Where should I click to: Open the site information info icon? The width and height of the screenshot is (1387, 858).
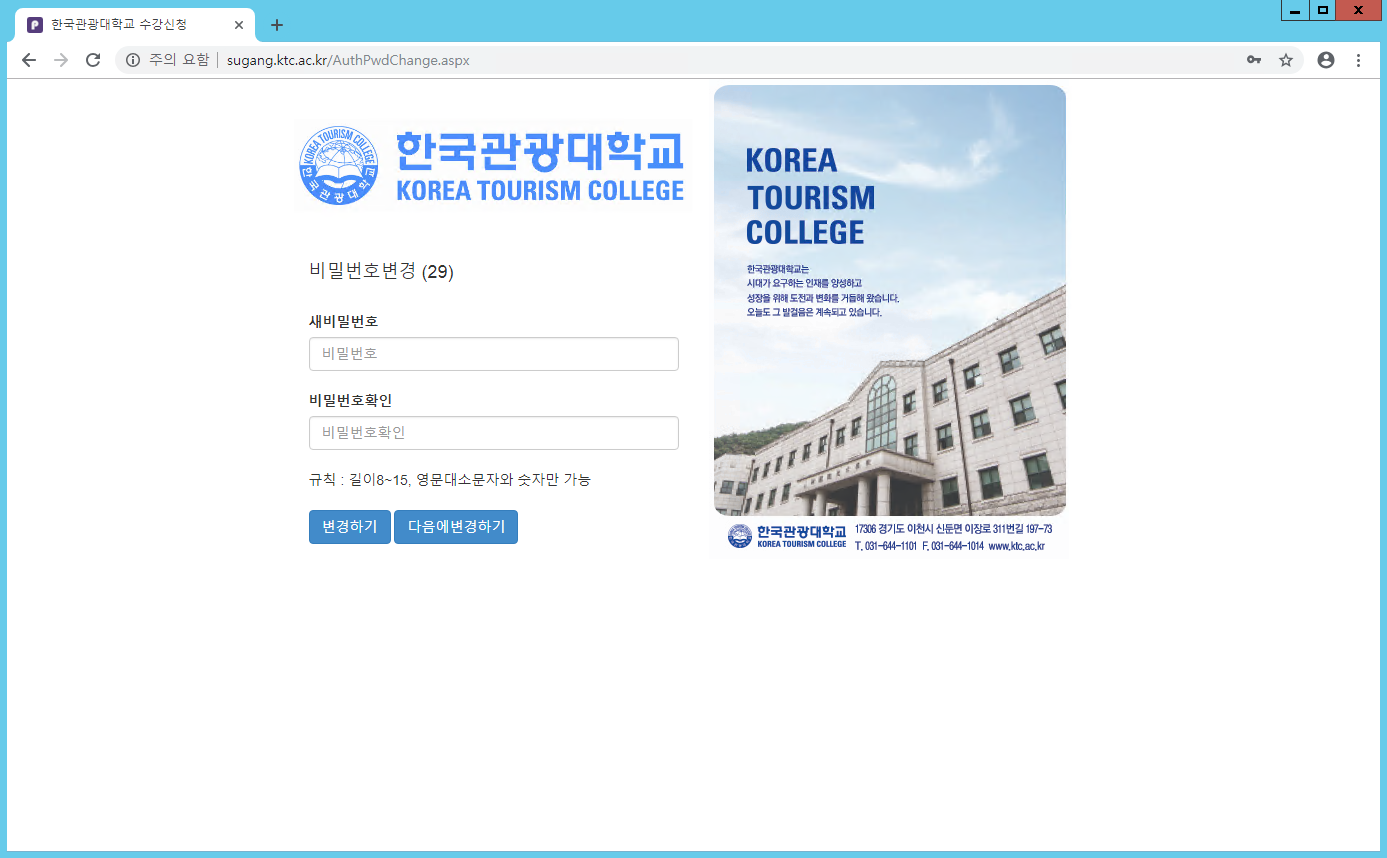tap(133, 59)
